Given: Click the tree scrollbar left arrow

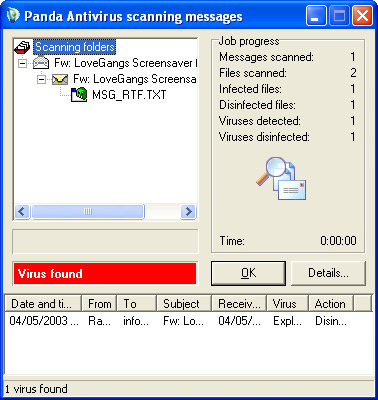Looking at the screenshot, I should (22, 211).
